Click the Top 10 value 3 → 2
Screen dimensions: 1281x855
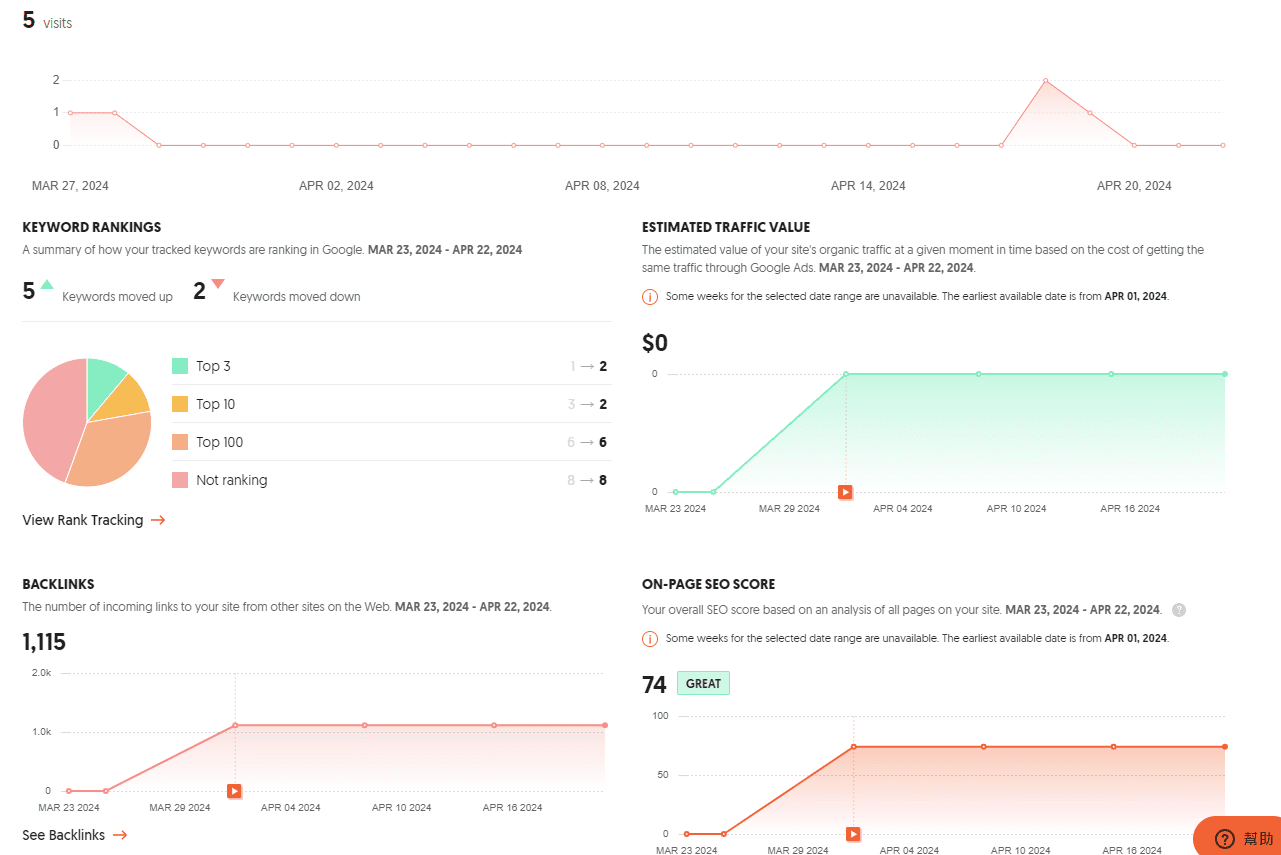pyautogui.click(x=589, y=404)
